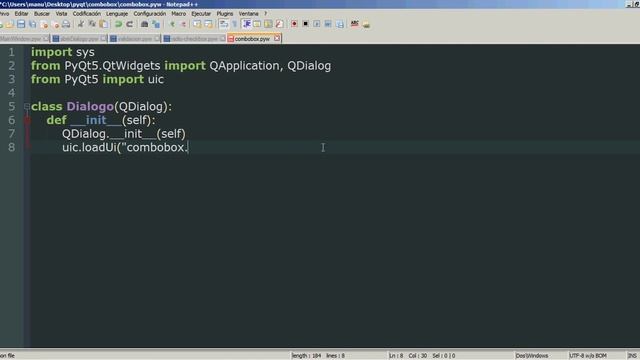Stop macro recording with the black square
Screen dimensions: 640x360
(305, 24)
